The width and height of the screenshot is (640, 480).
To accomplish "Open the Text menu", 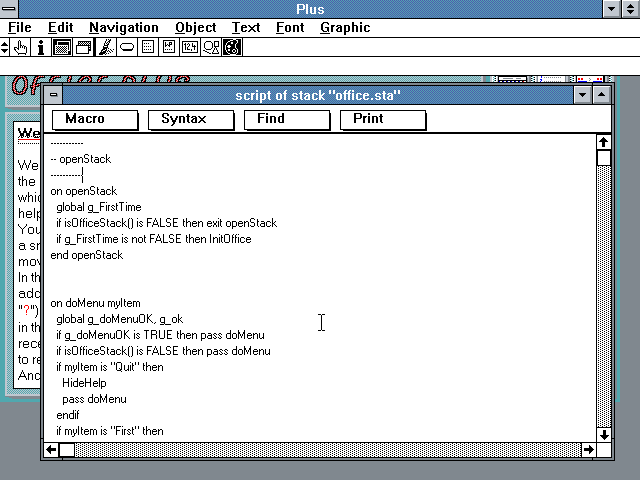I will (x=246, y=27).
